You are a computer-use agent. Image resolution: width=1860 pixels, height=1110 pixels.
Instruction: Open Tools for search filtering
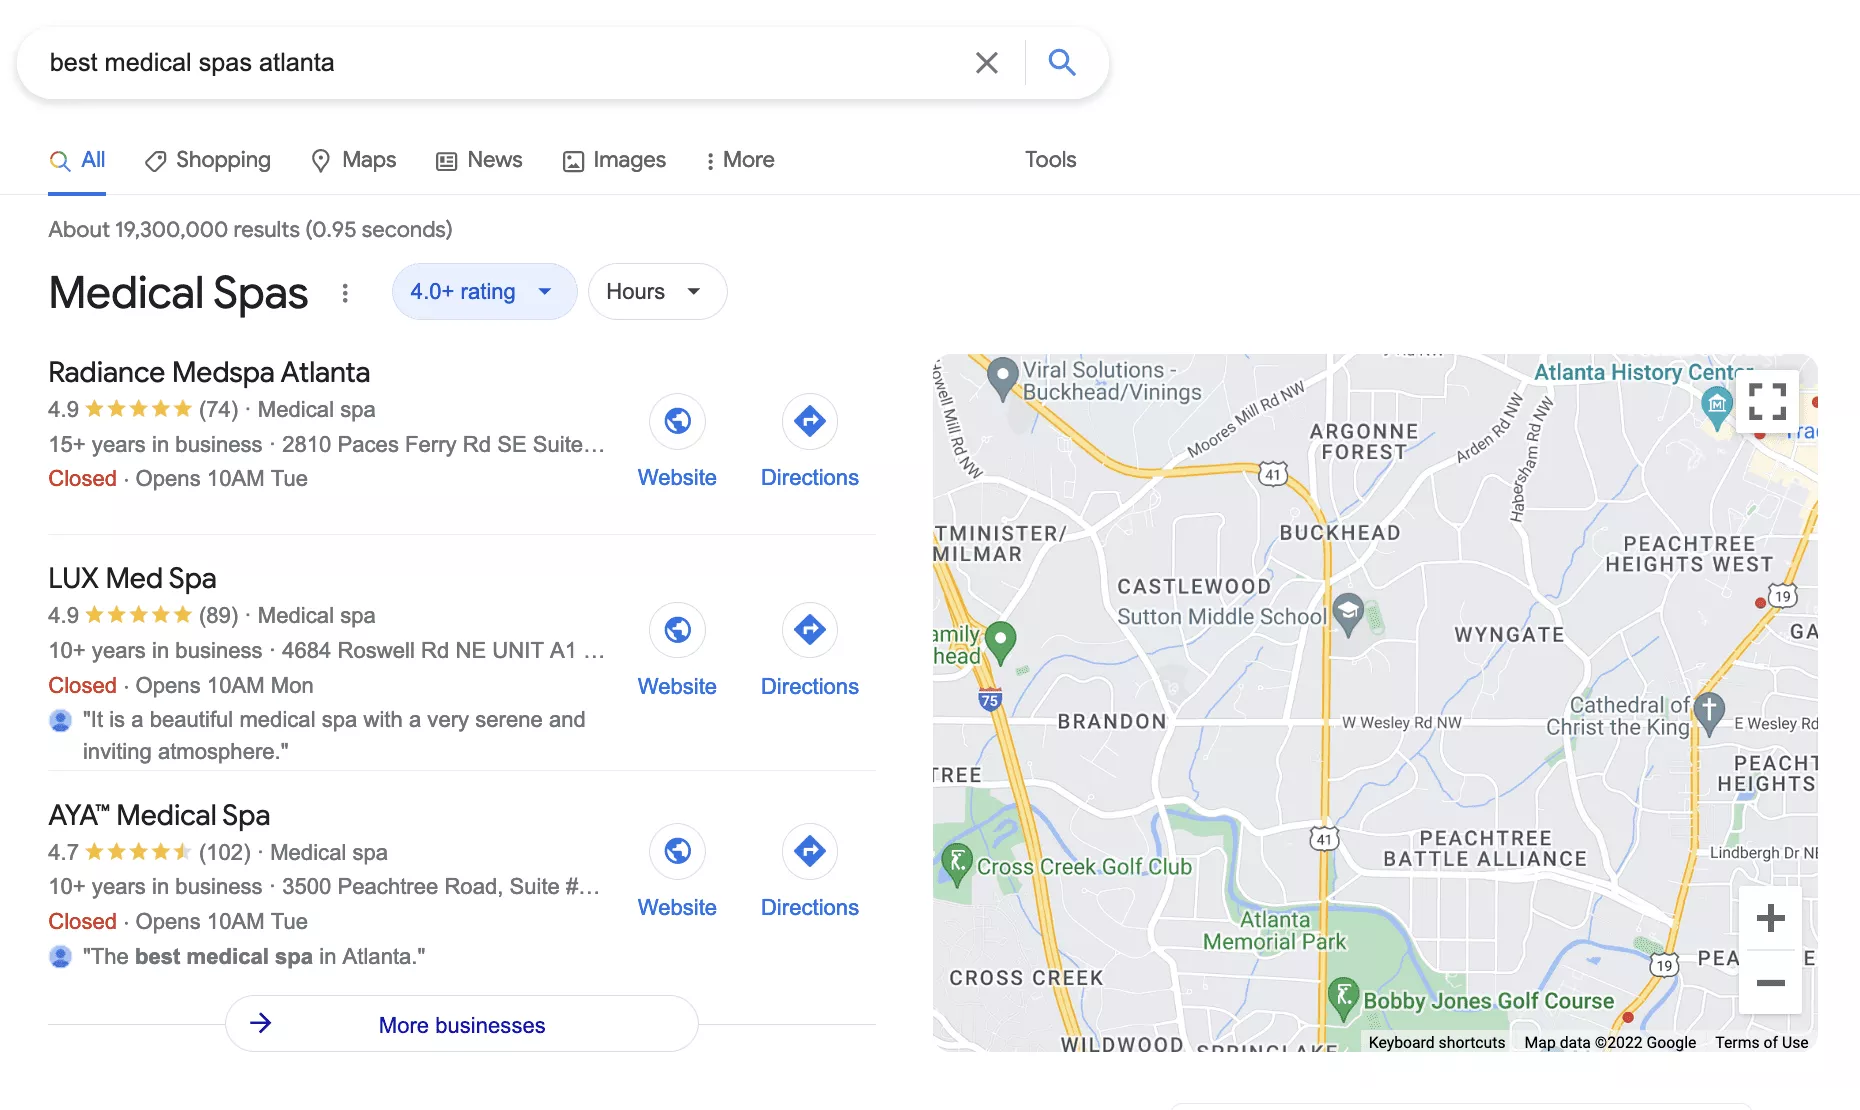pyautogui.click(x=1050, y=160)
